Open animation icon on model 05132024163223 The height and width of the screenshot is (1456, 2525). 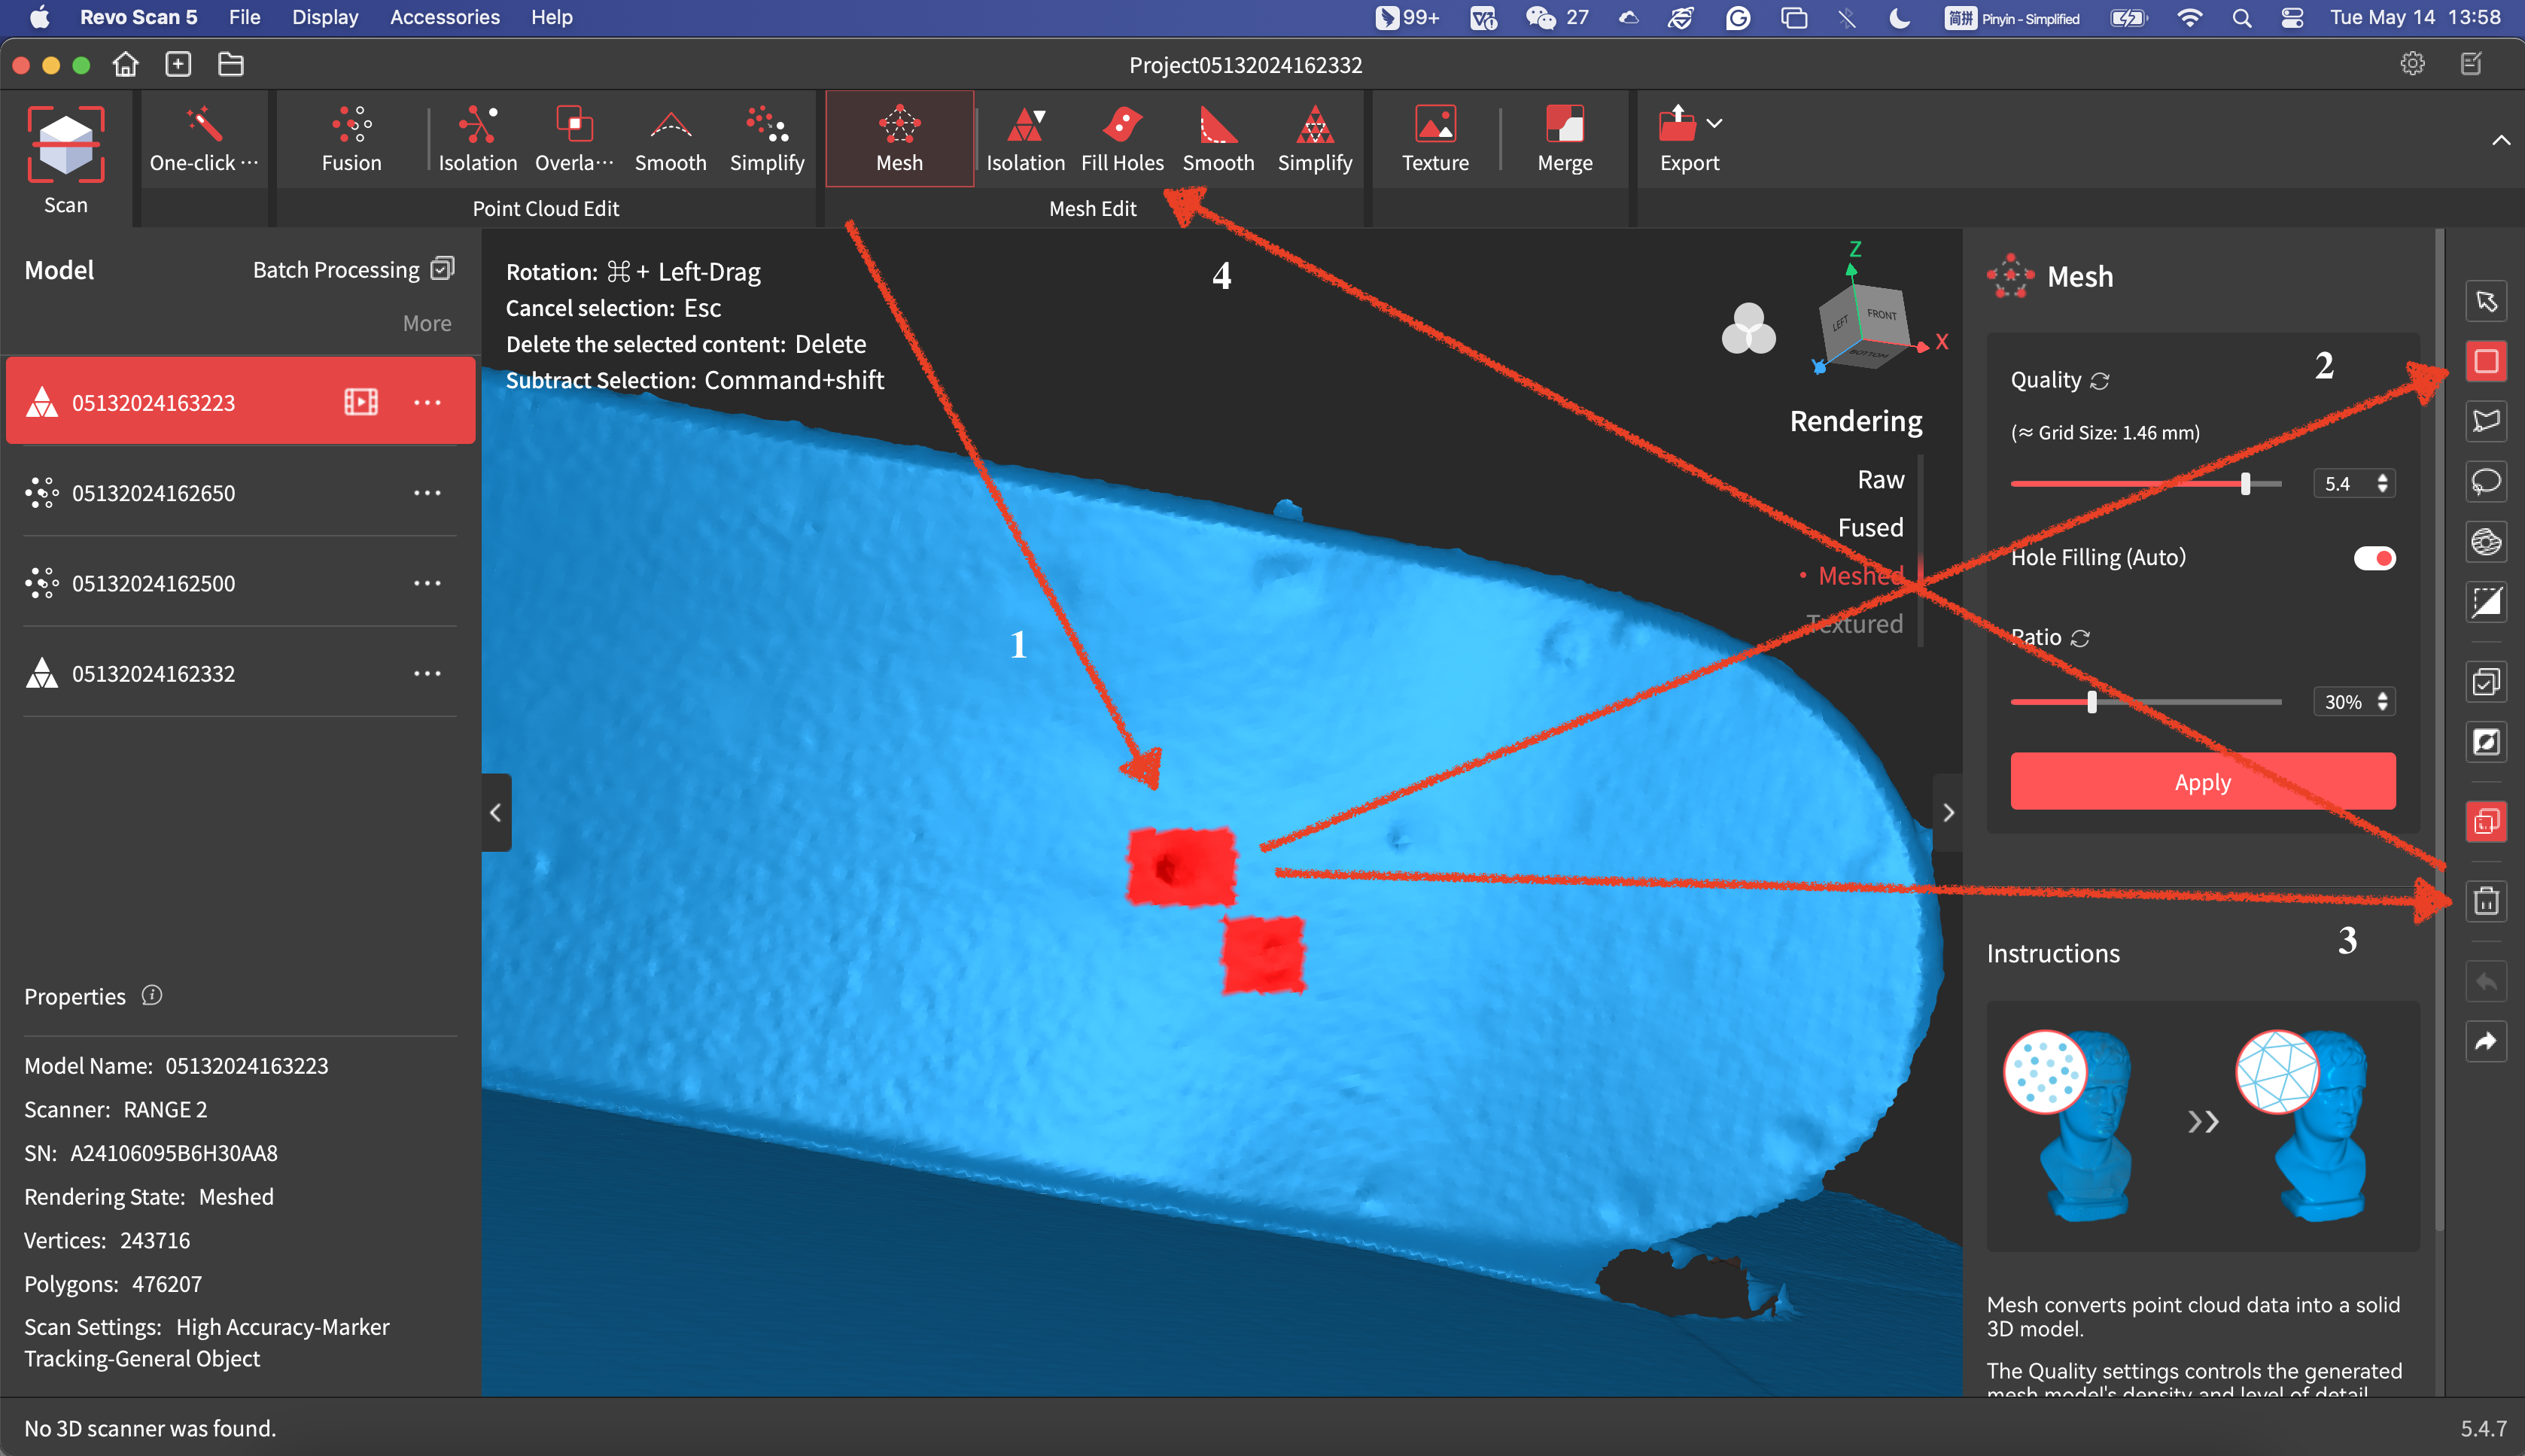[361, 402]
